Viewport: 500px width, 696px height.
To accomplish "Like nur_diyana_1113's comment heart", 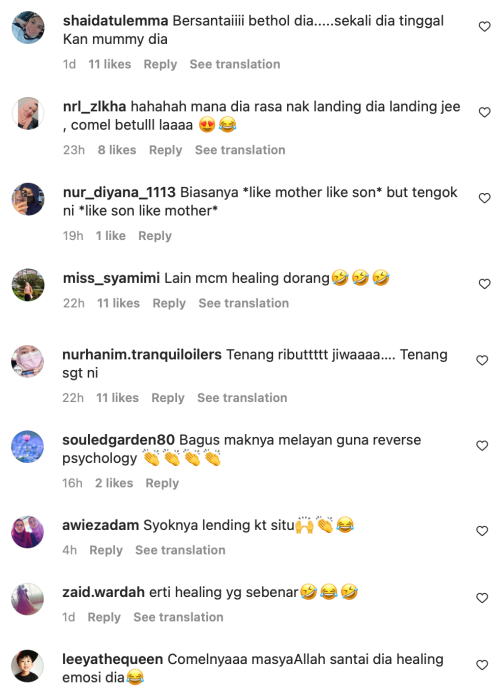I will pos(484,198).
